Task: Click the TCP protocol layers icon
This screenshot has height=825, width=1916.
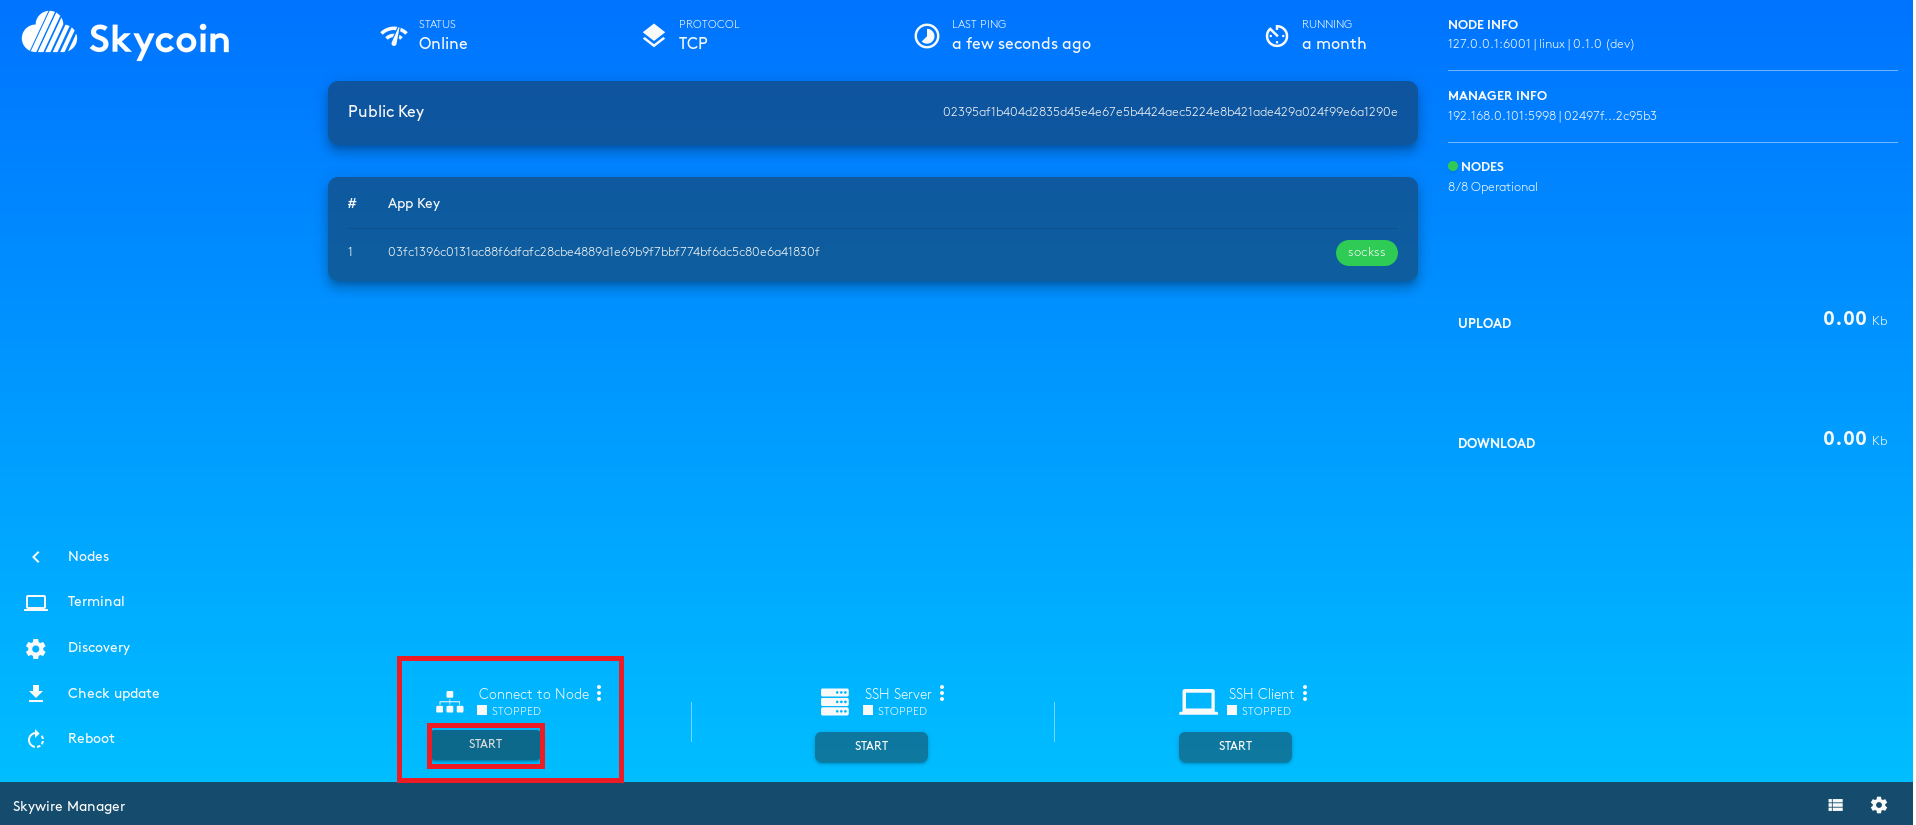Action: tap(654, 36)
